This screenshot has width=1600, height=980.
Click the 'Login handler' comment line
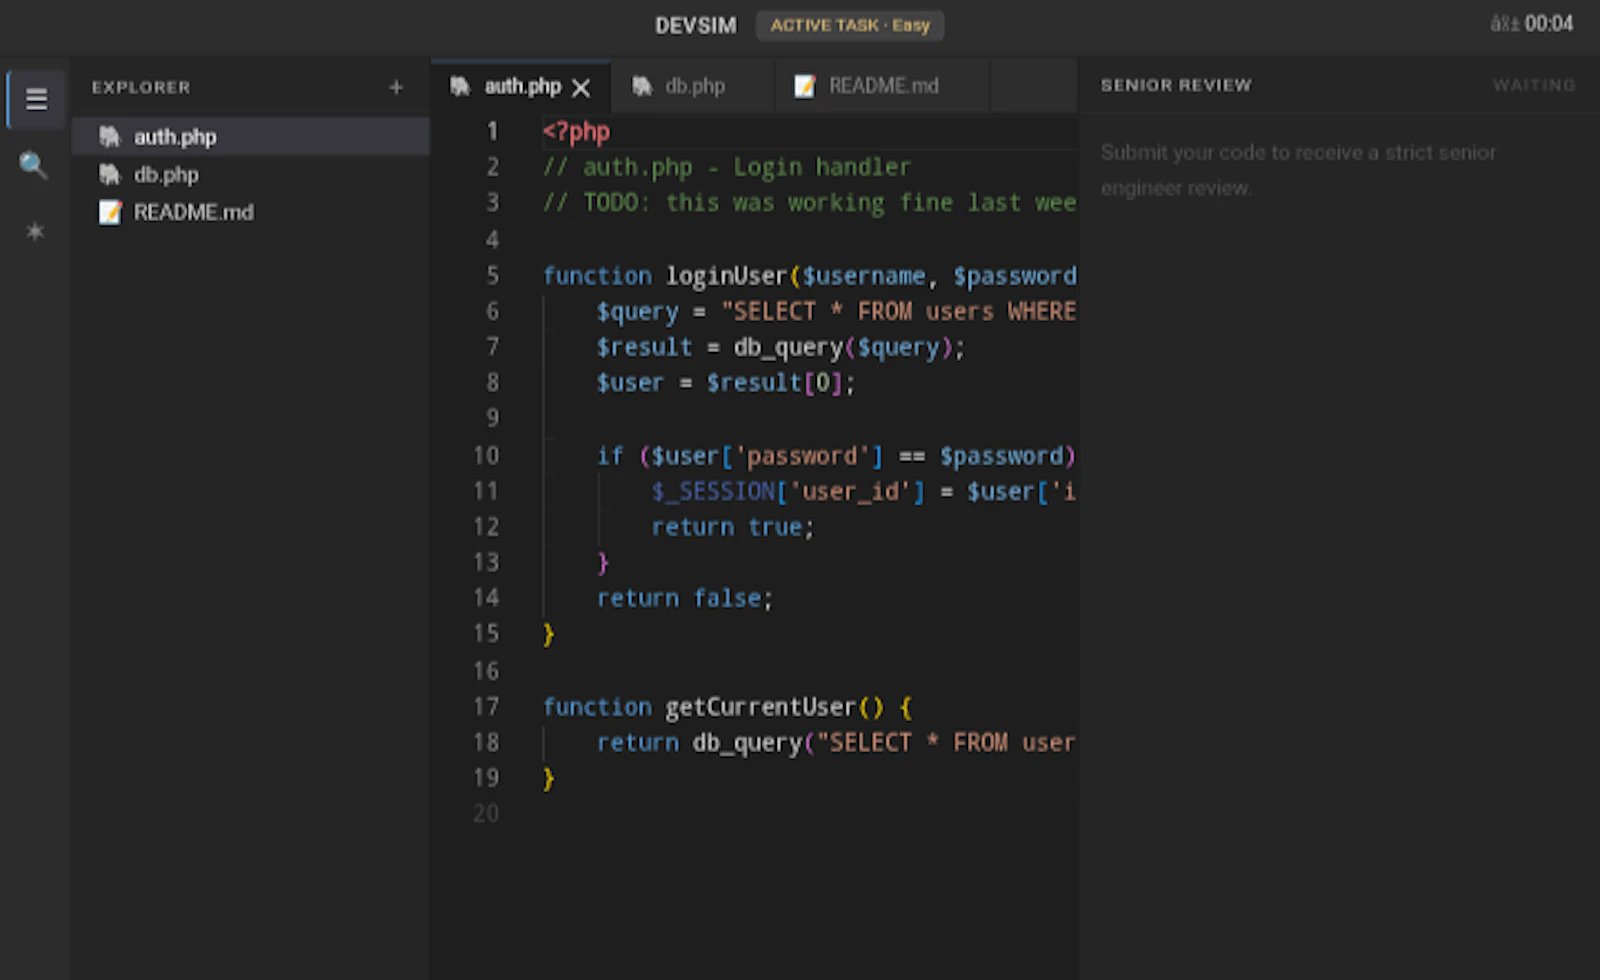(x=727, y=167)
